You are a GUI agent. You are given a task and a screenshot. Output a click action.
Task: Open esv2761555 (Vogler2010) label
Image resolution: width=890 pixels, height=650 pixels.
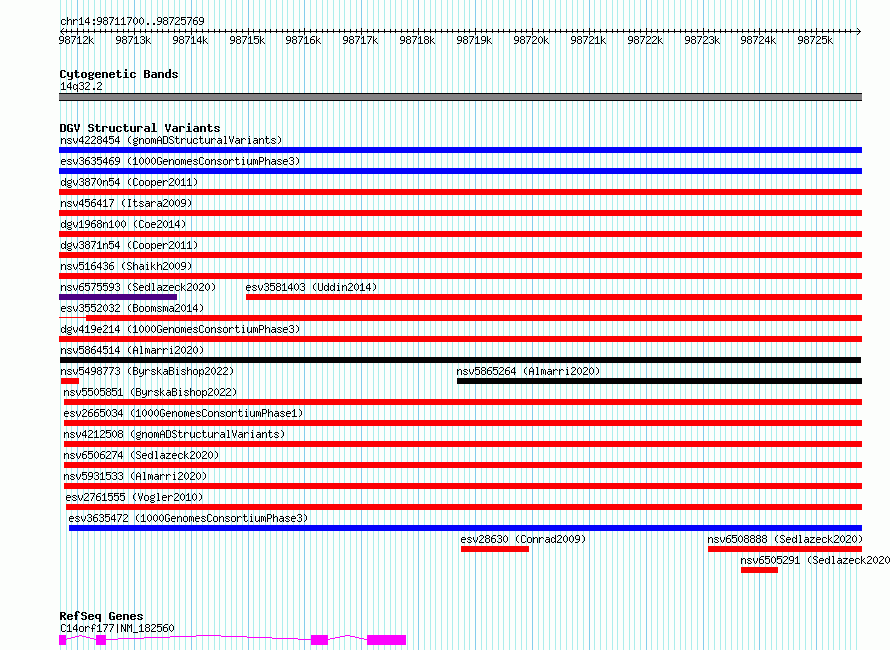pos(135,497)
